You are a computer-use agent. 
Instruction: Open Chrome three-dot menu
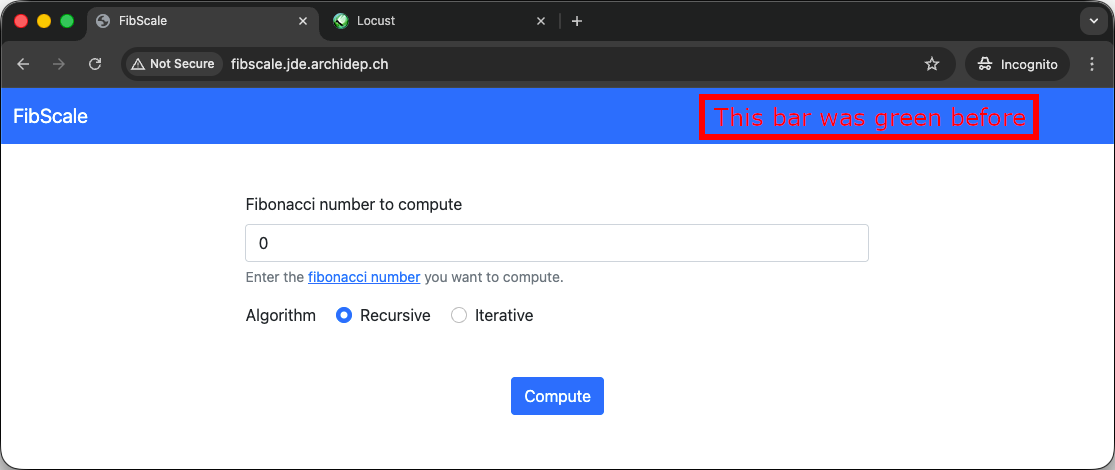(1092, 64)
